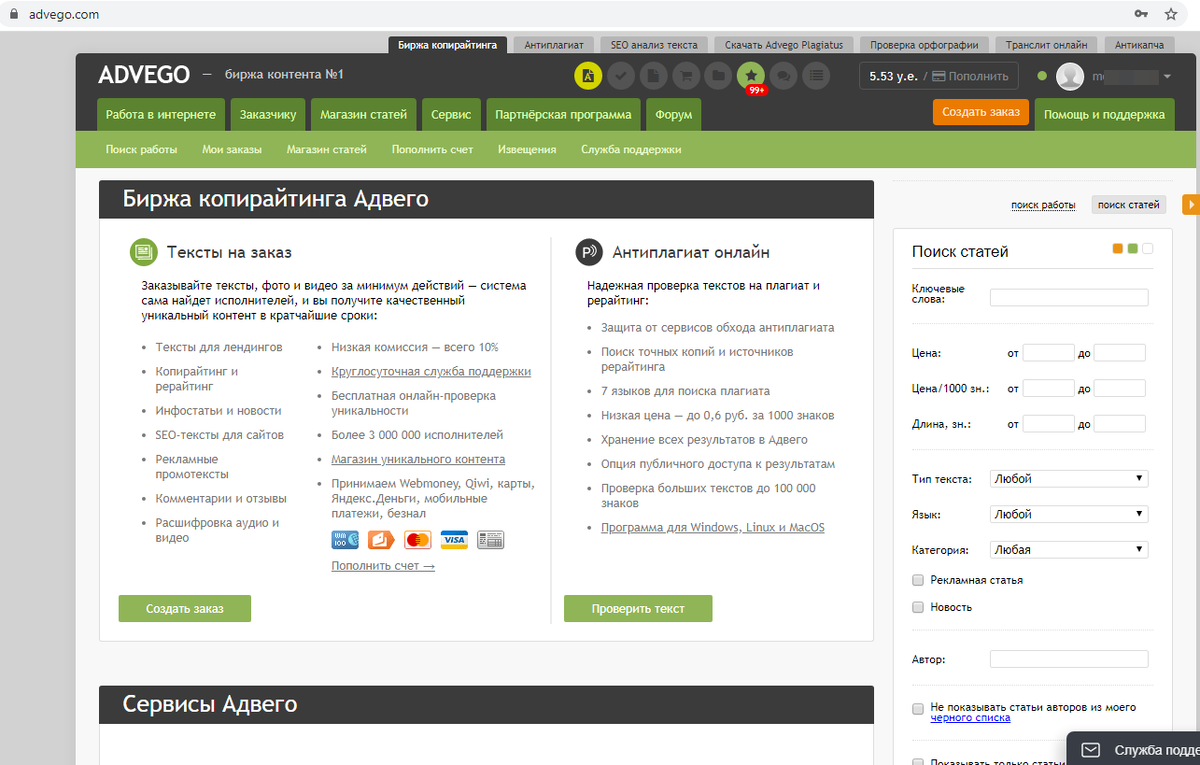Click the browser password key icon
The width and height of the screenshot is (1200, 765).
[1141, 14]
